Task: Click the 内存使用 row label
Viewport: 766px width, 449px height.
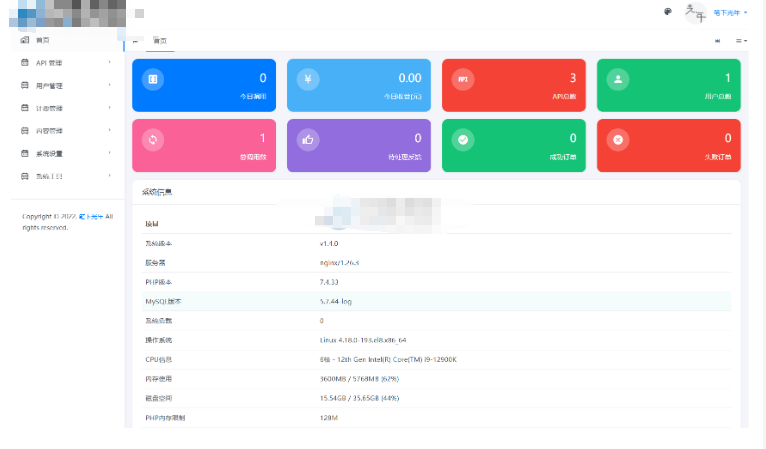Action: point(158,379)
